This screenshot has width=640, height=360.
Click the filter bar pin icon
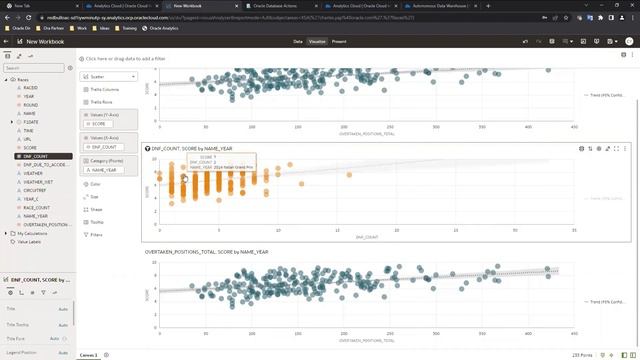click(x=623, y=55)
